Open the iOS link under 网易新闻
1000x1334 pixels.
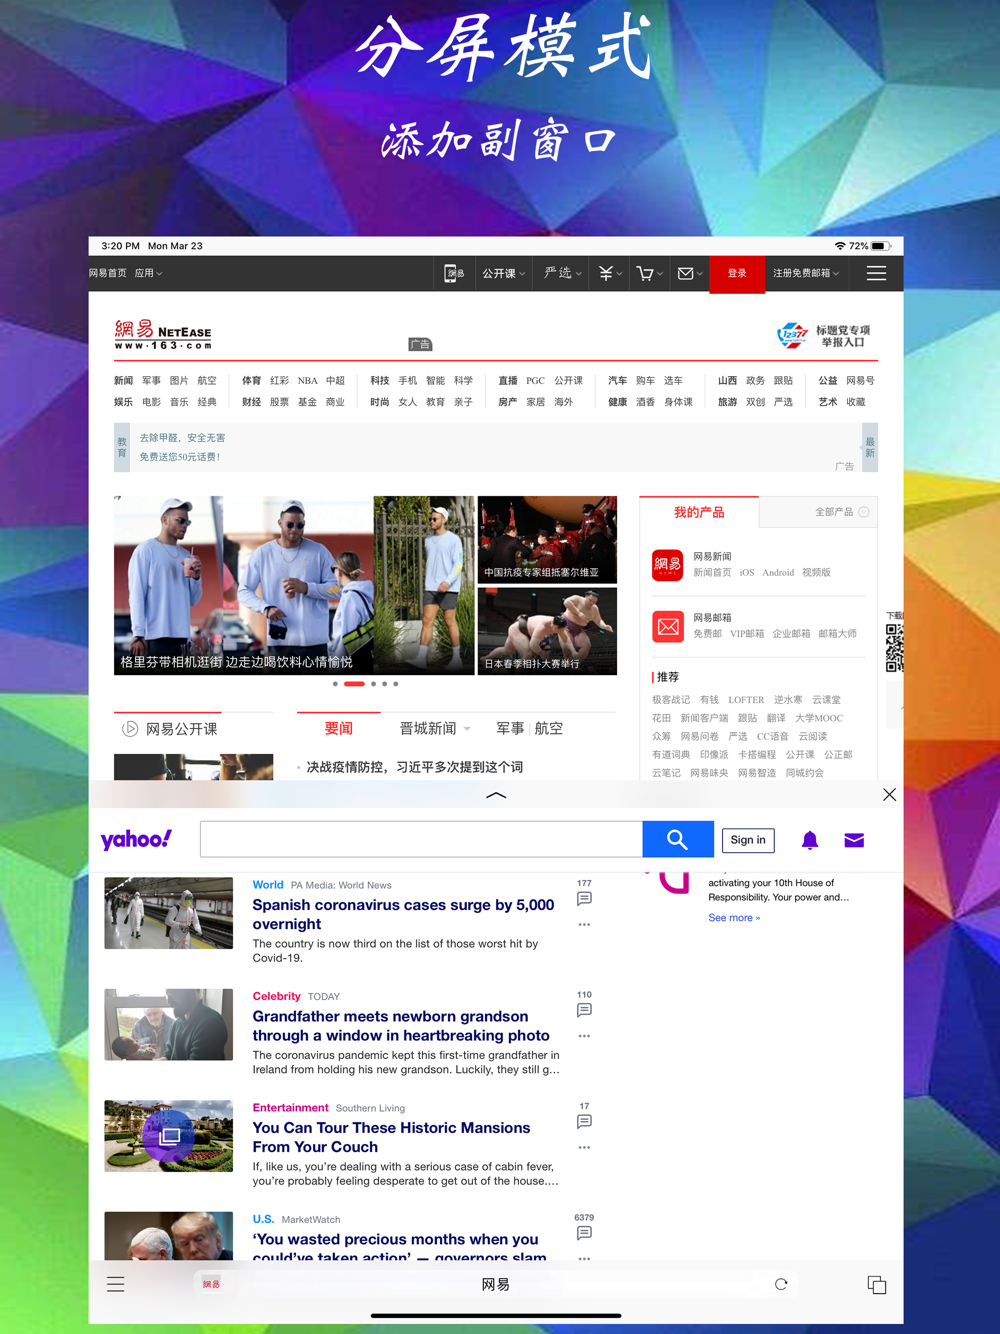tap(747, 573)
